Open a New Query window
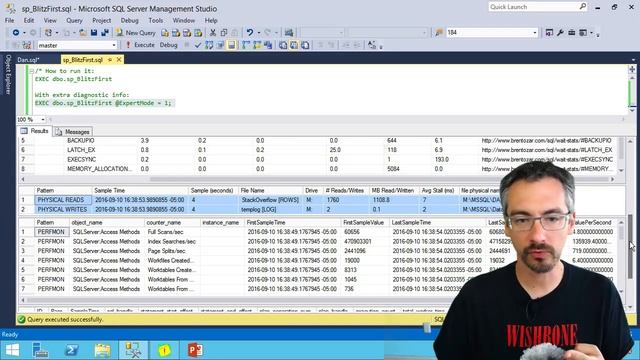This screenshot has height=360, width=640. (136, 33)
